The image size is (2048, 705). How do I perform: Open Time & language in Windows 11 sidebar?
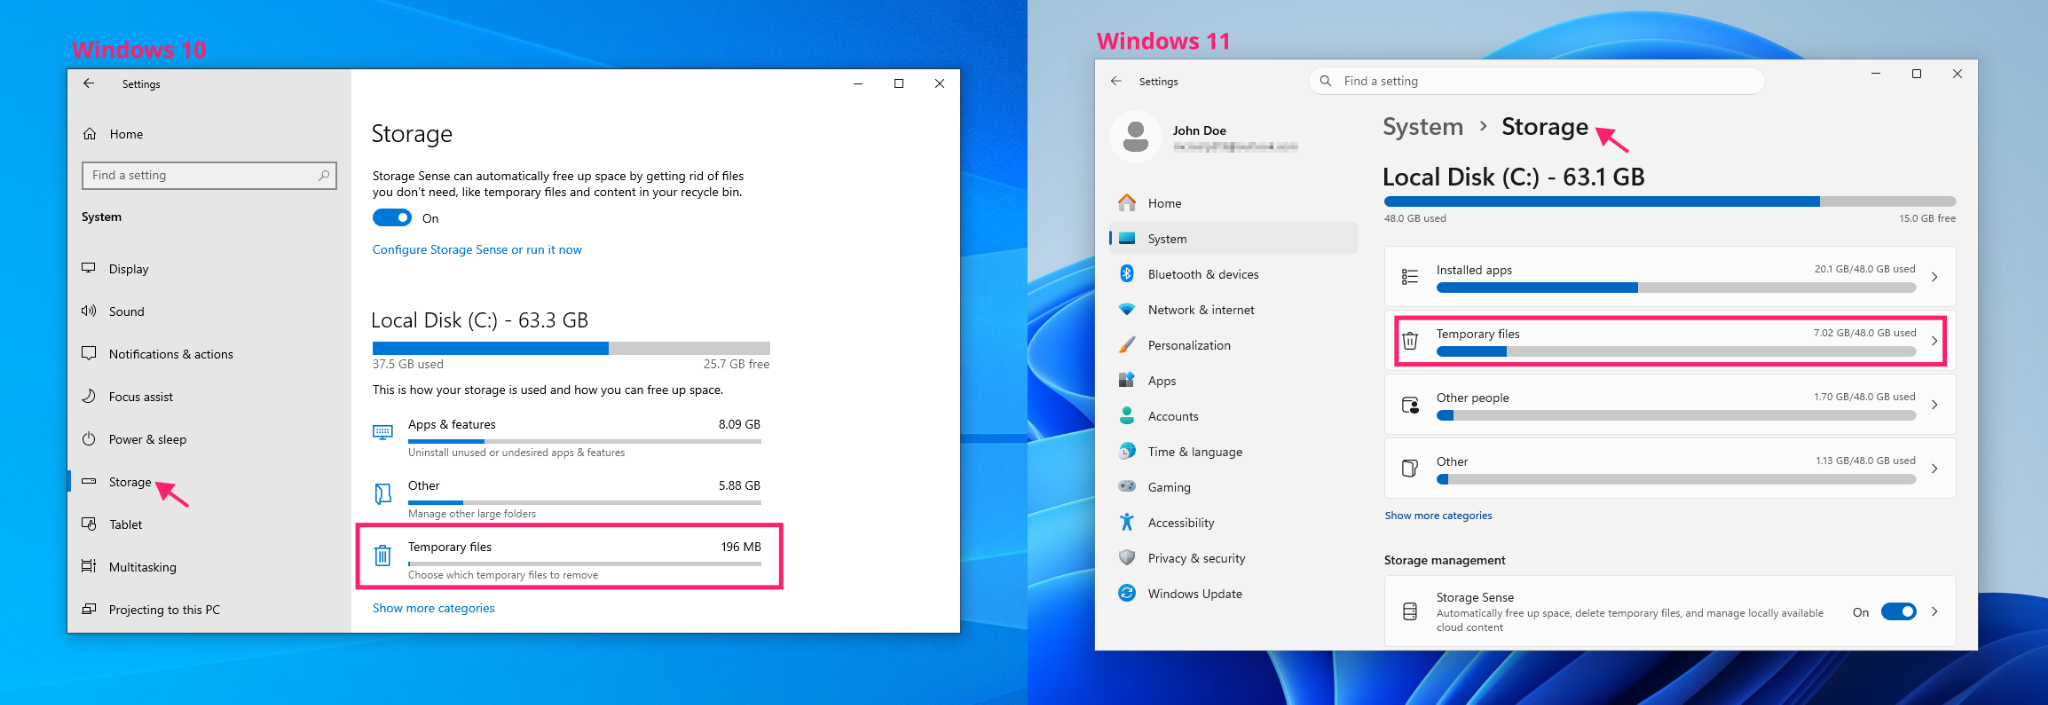(1231, 452)
